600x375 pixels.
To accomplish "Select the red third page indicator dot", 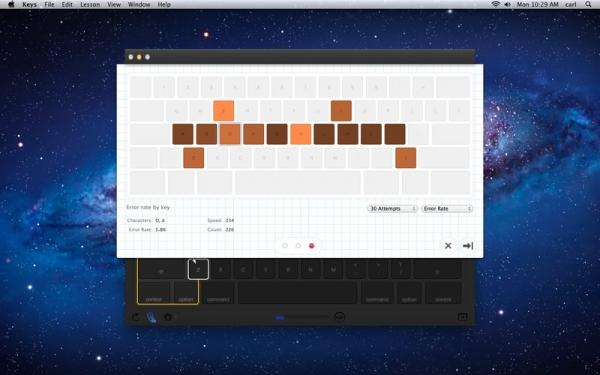I will 311,246.
